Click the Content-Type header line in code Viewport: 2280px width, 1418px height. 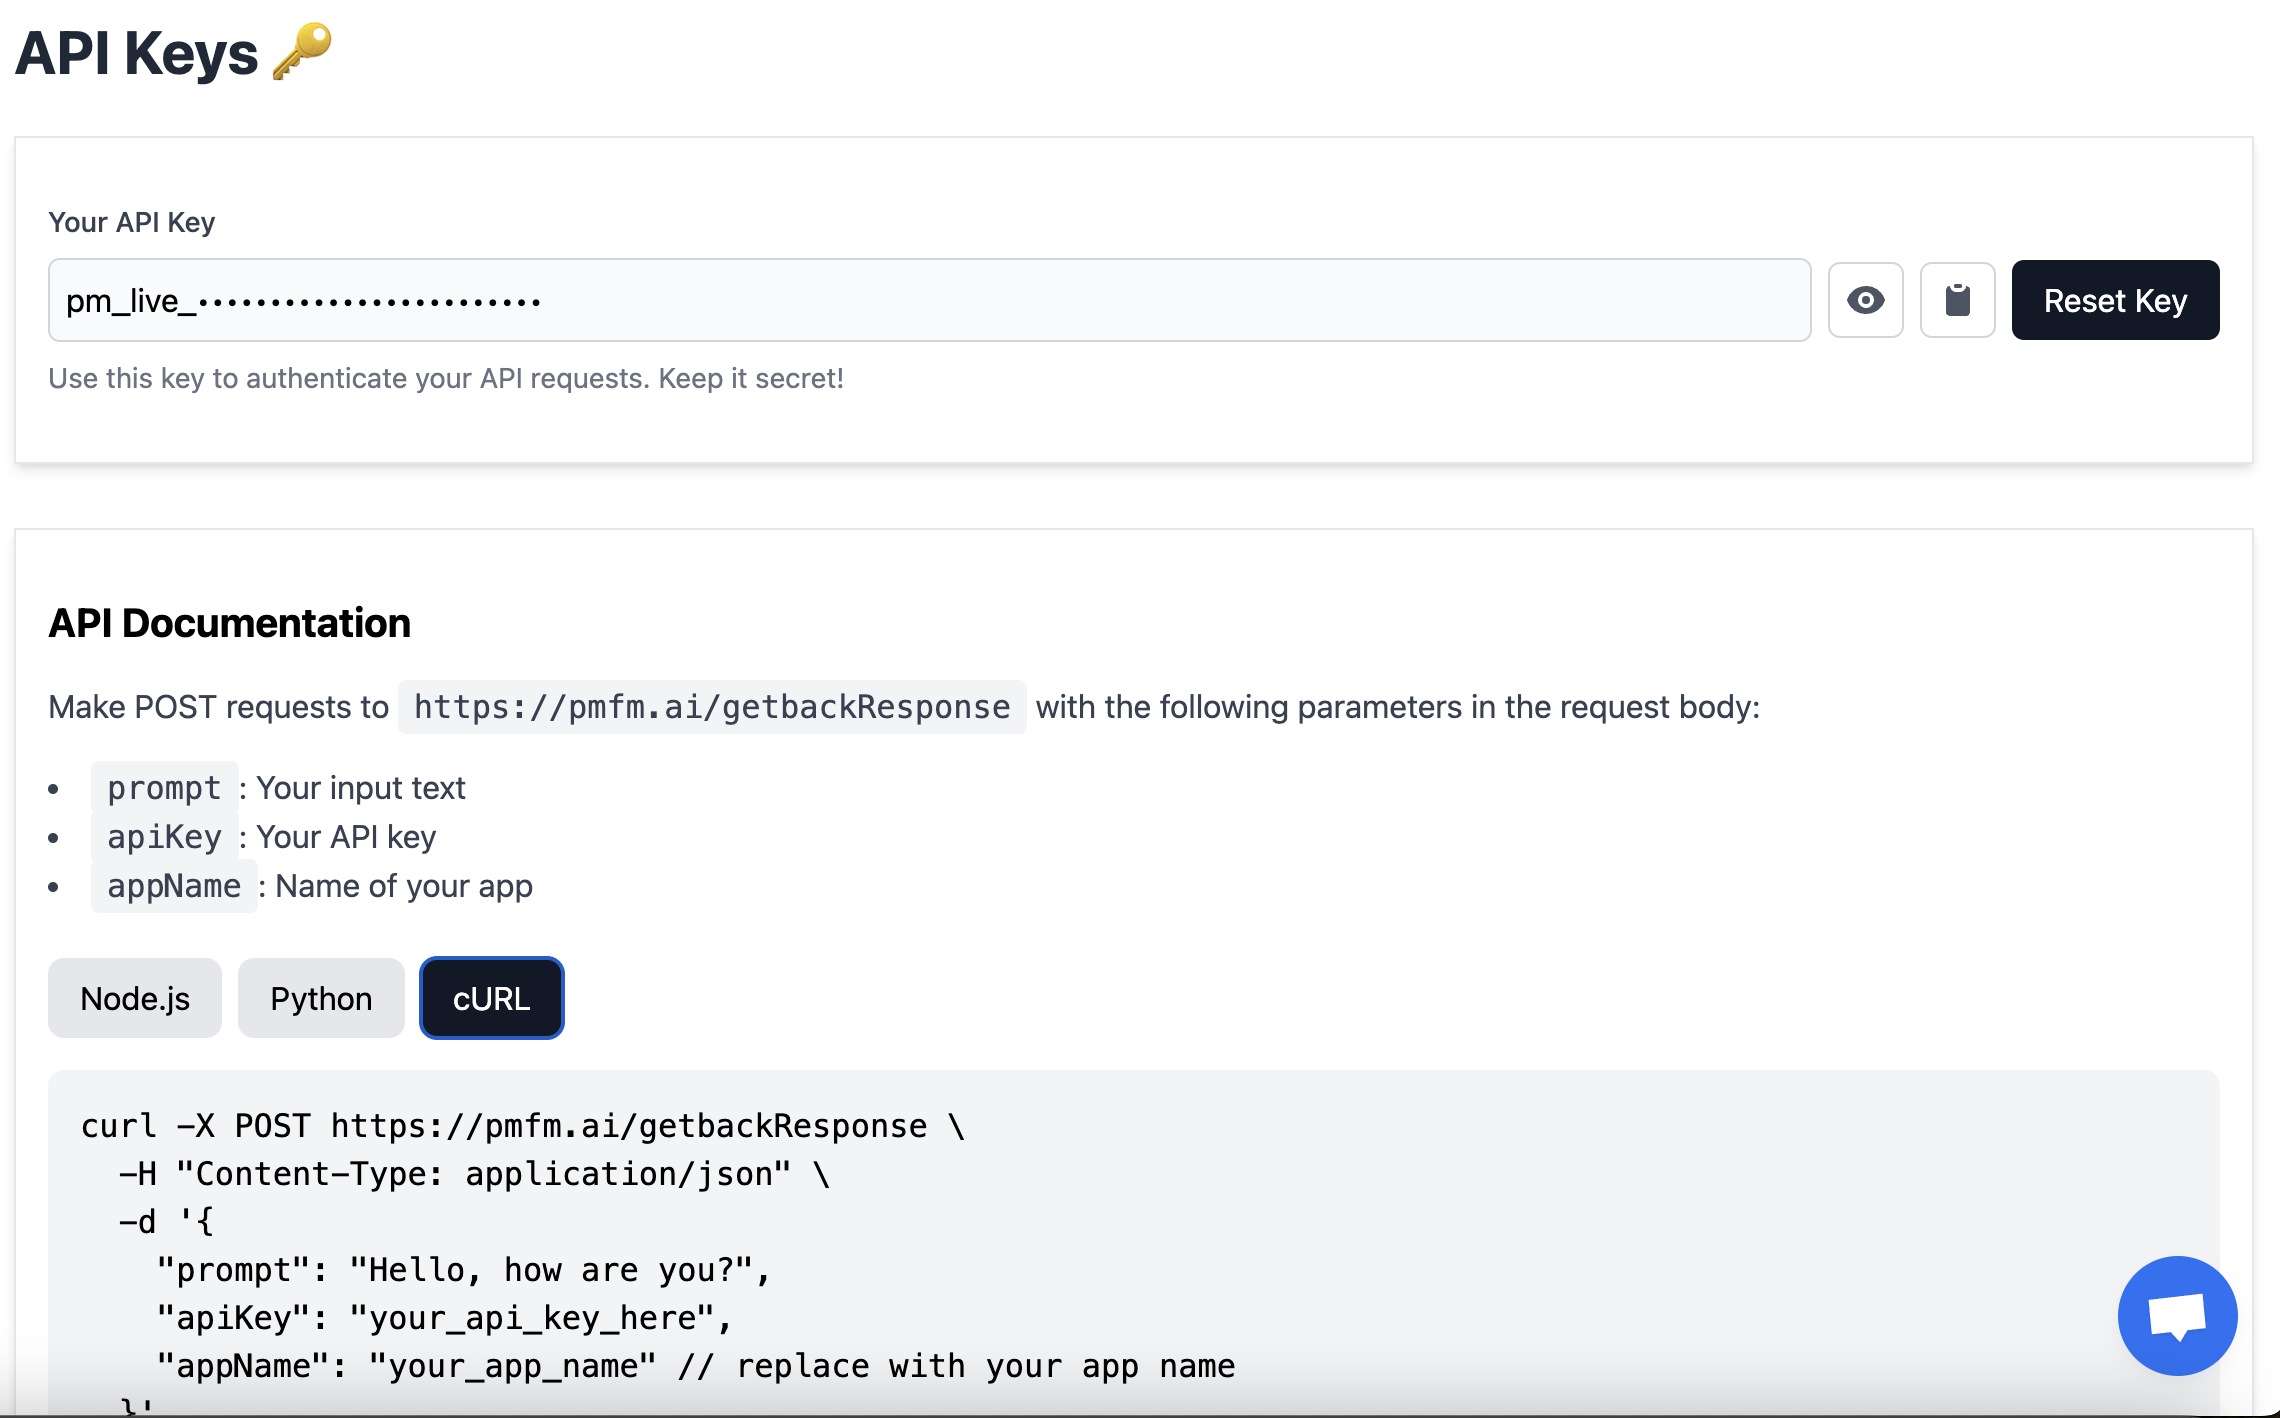point(474,1174)
